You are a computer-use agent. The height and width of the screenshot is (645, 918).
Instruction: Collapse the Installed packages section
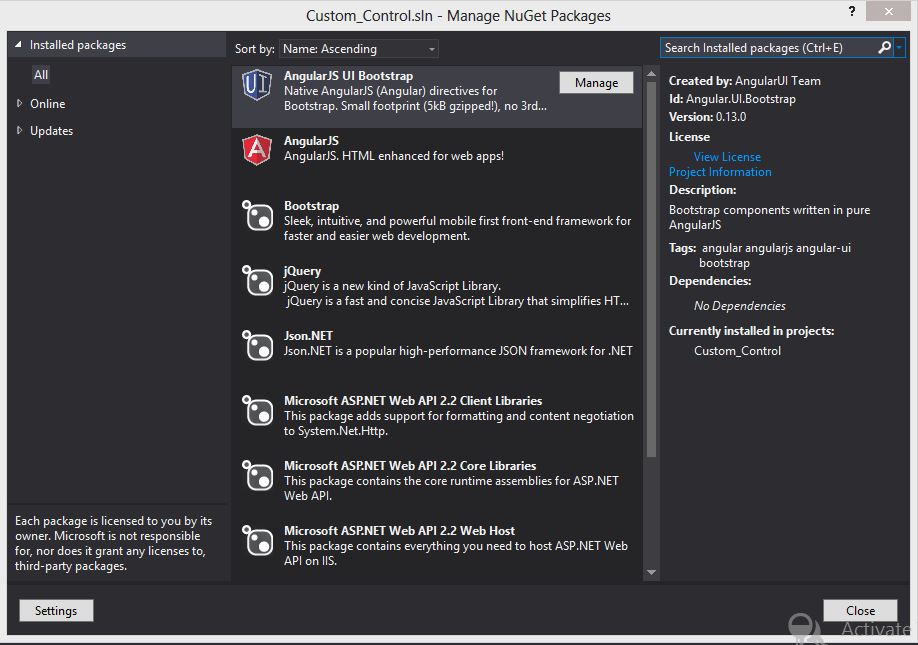pos(18,46)
